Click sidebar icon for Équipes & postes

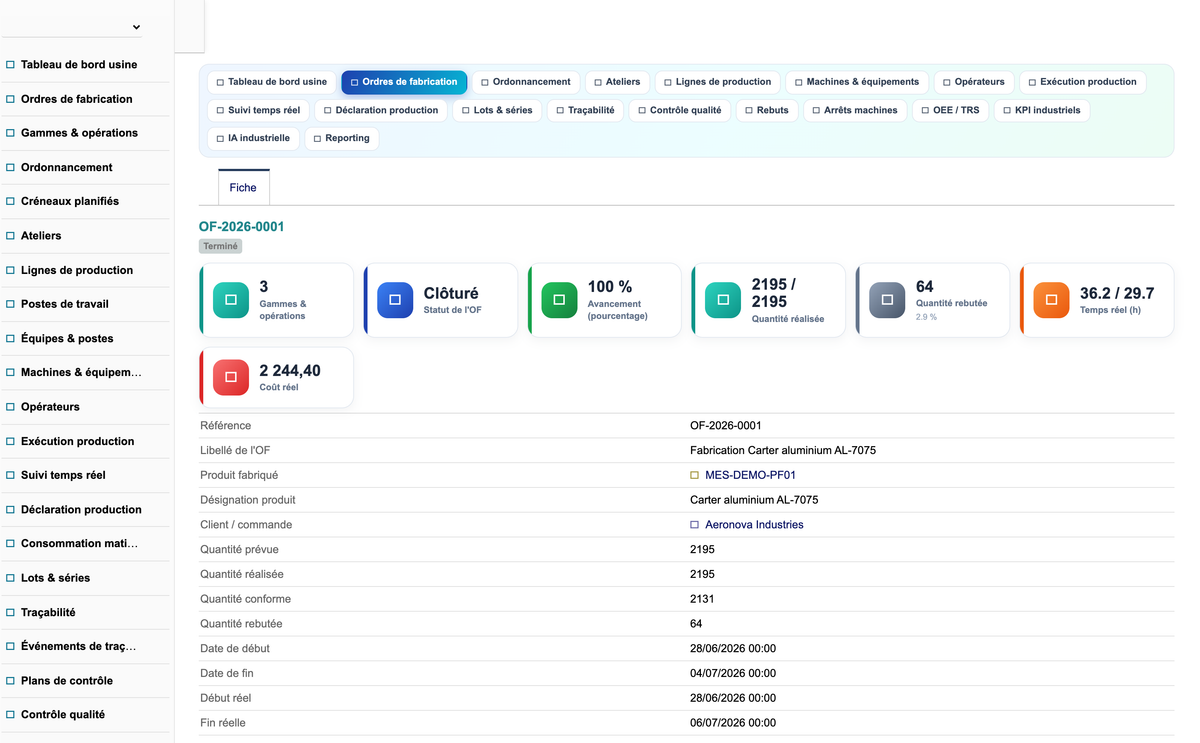tap(10, 338)
